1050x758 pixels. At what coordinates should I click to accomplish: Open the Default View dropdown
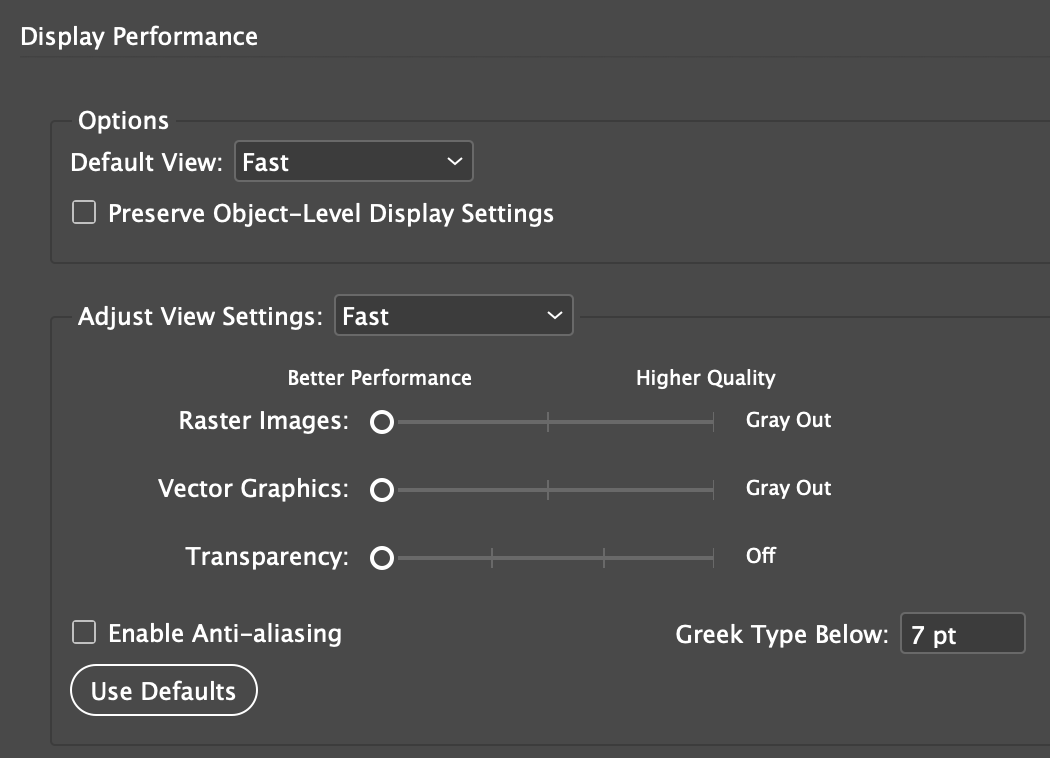point(353,162)
